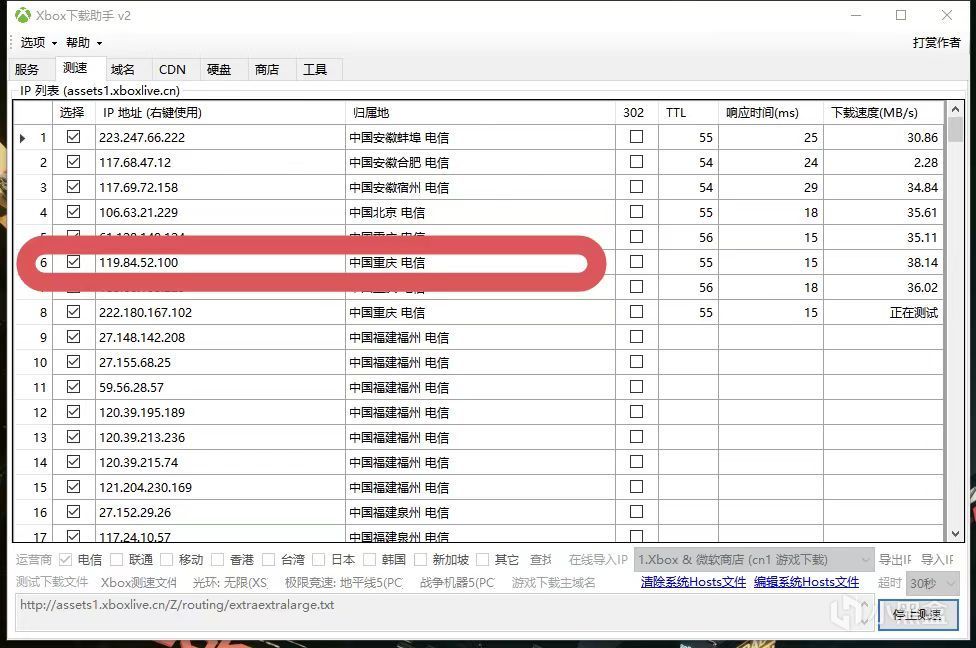The image size is (976, 648).
Task: Click the 查找 link
Action: point(541,560)
